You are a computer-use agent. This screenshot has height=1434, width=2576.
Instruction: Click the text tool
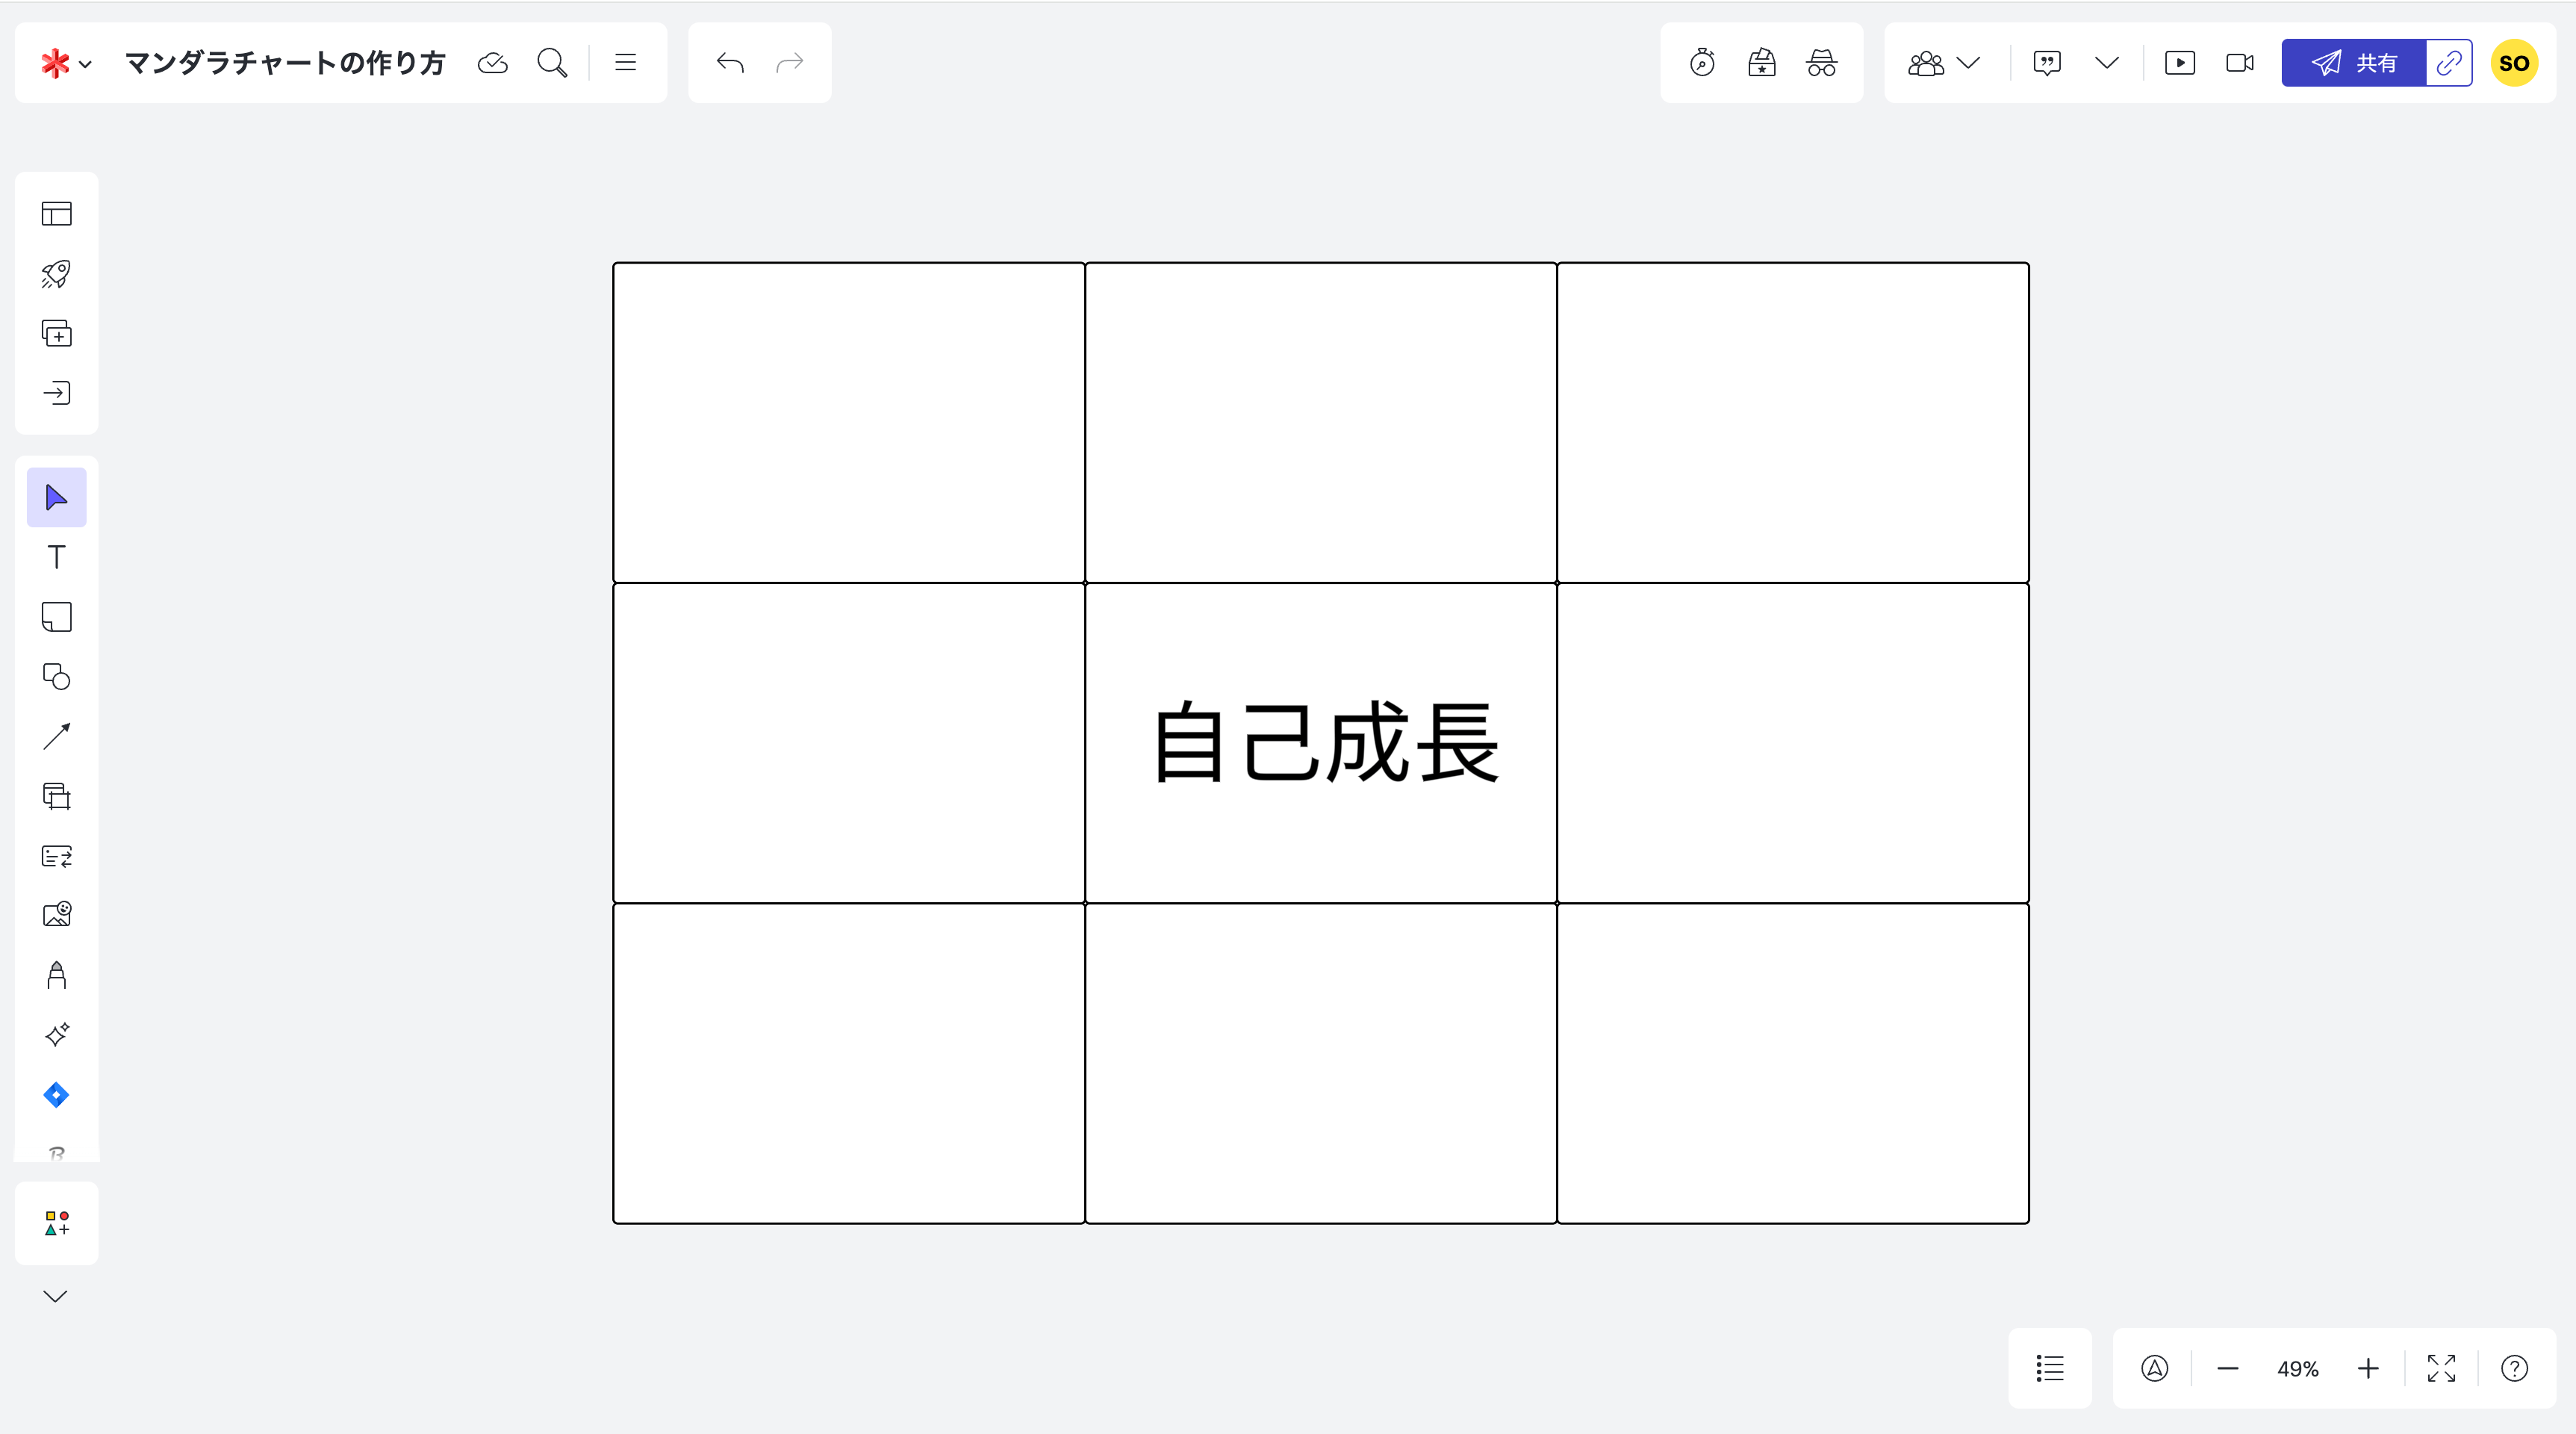58,556
